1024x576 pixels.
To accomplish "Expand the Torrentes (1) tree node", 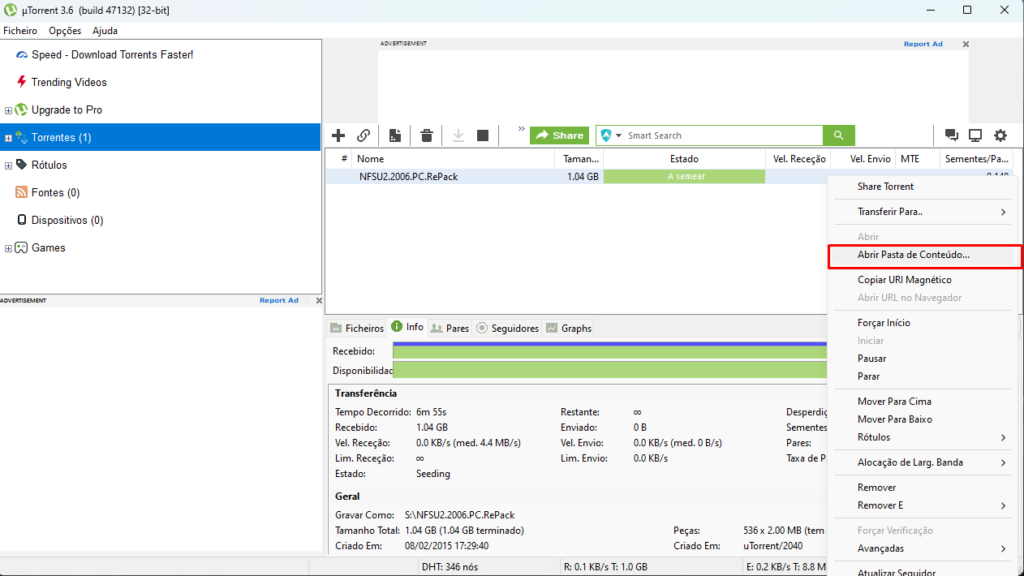I will (8, 138).
